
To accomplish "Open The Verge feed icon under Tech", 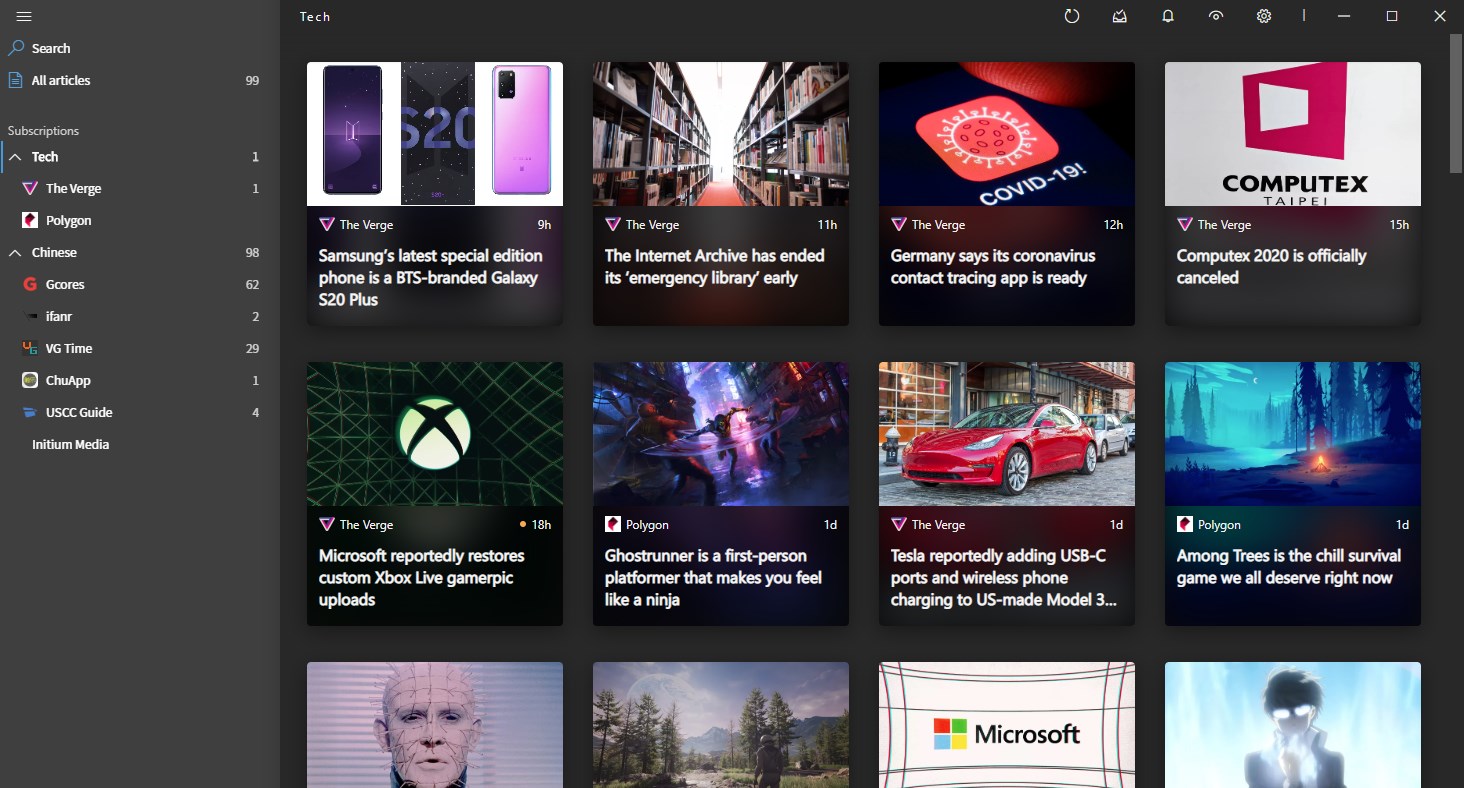I will [x=30, y=188].
